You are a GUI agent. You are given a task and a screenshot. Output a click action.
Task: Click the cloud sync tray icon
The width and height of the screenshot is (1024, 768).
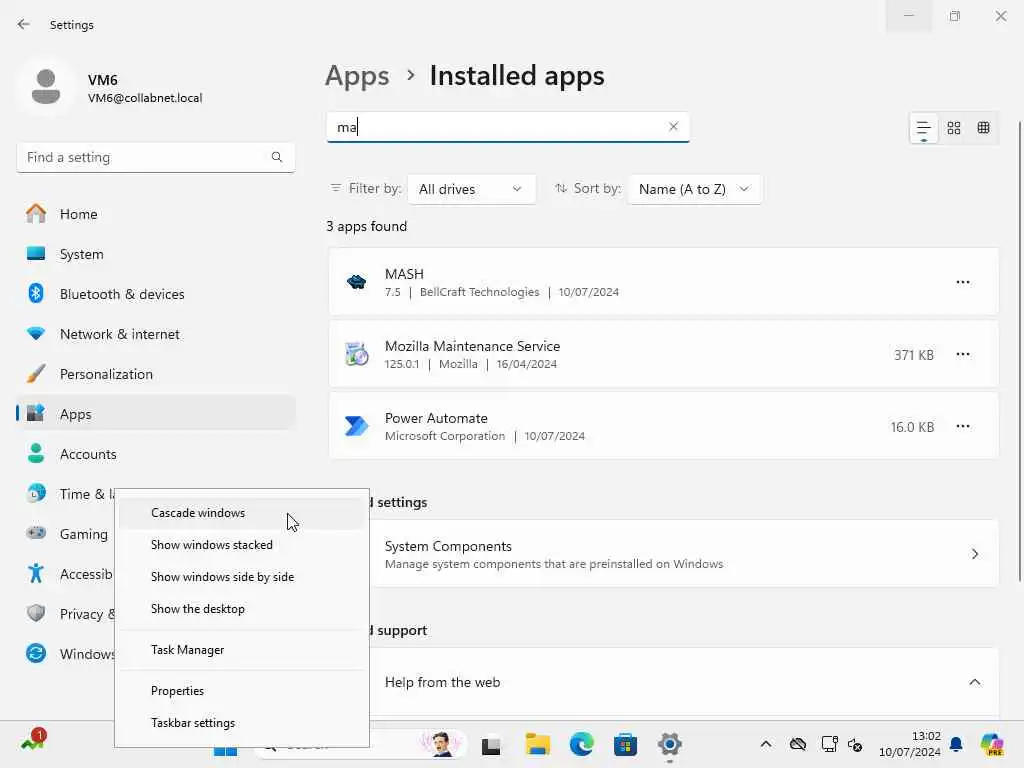797,744
